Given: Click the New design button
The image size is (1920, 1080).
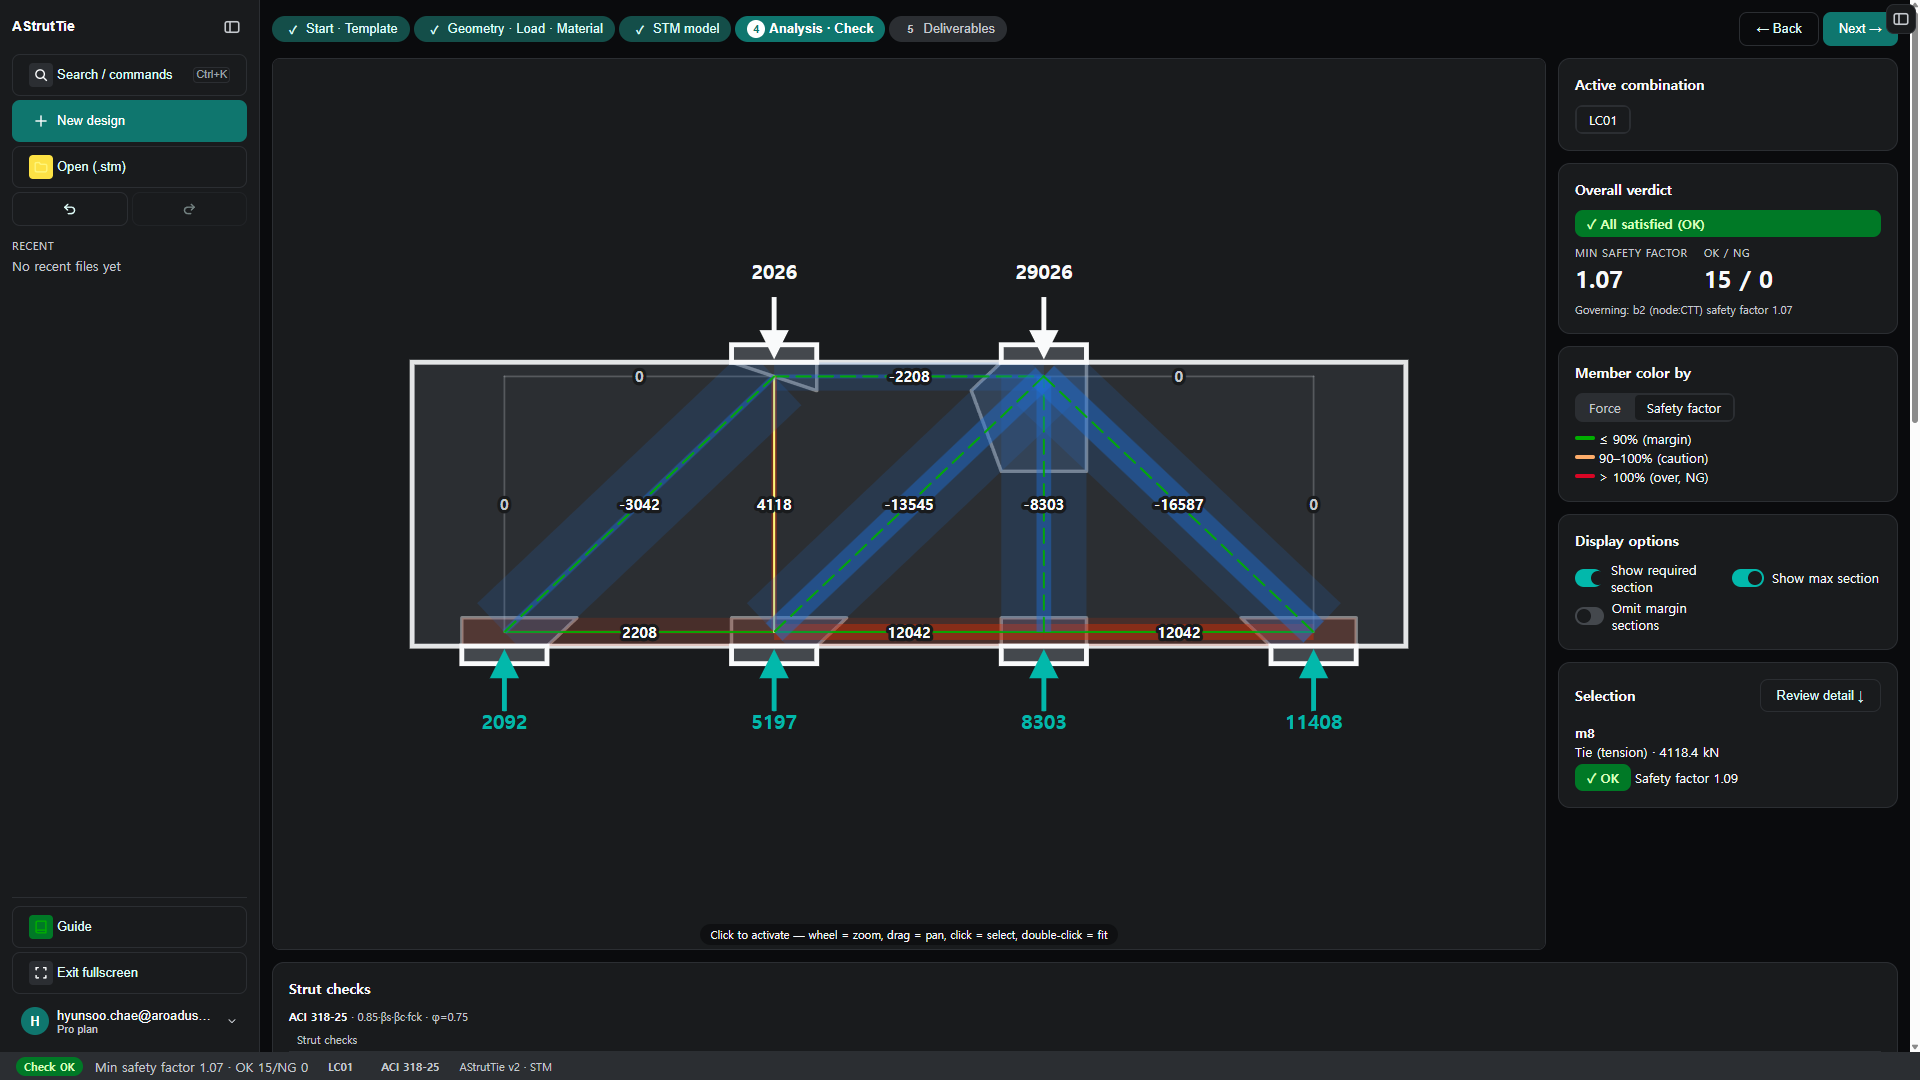Looking at the screenshot, I should [129, 121].
